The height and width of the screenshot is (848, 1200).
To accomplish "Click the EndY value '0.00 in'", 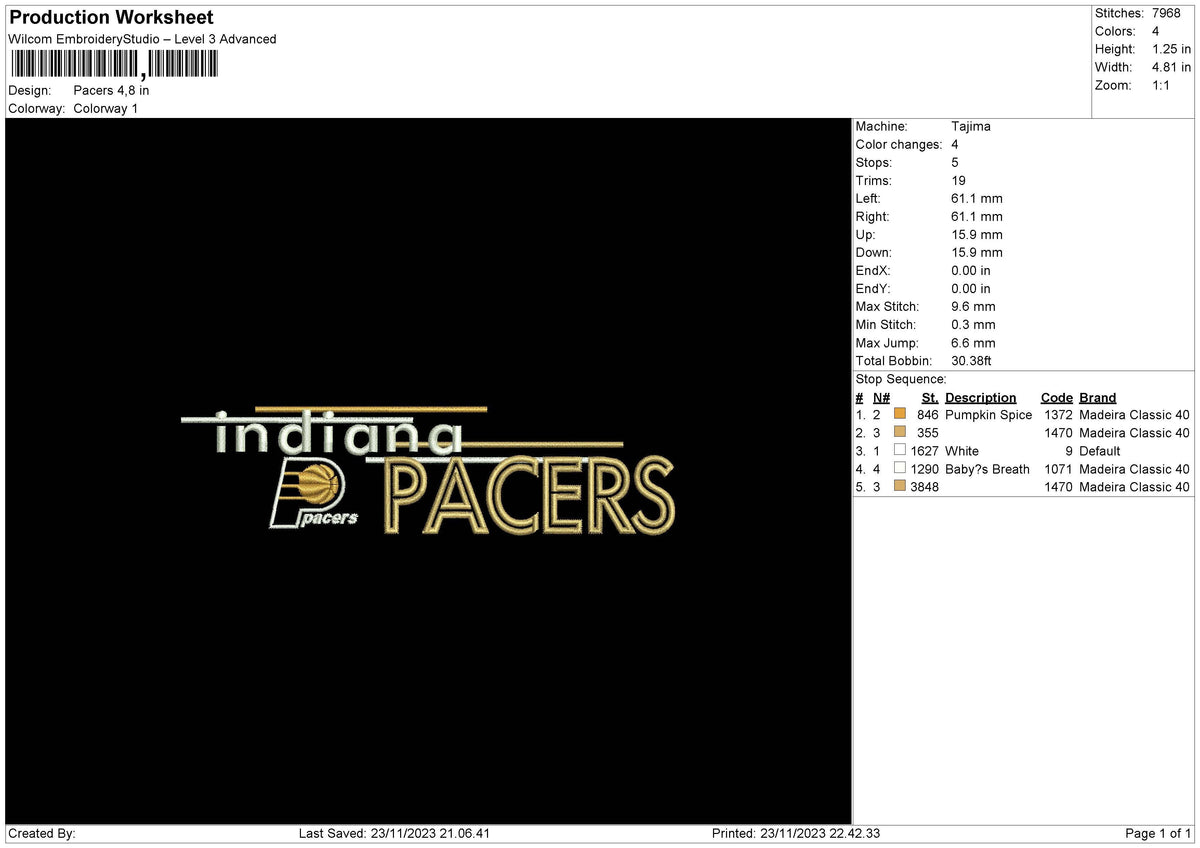I will pyautogui.click(x=971, y=289).
